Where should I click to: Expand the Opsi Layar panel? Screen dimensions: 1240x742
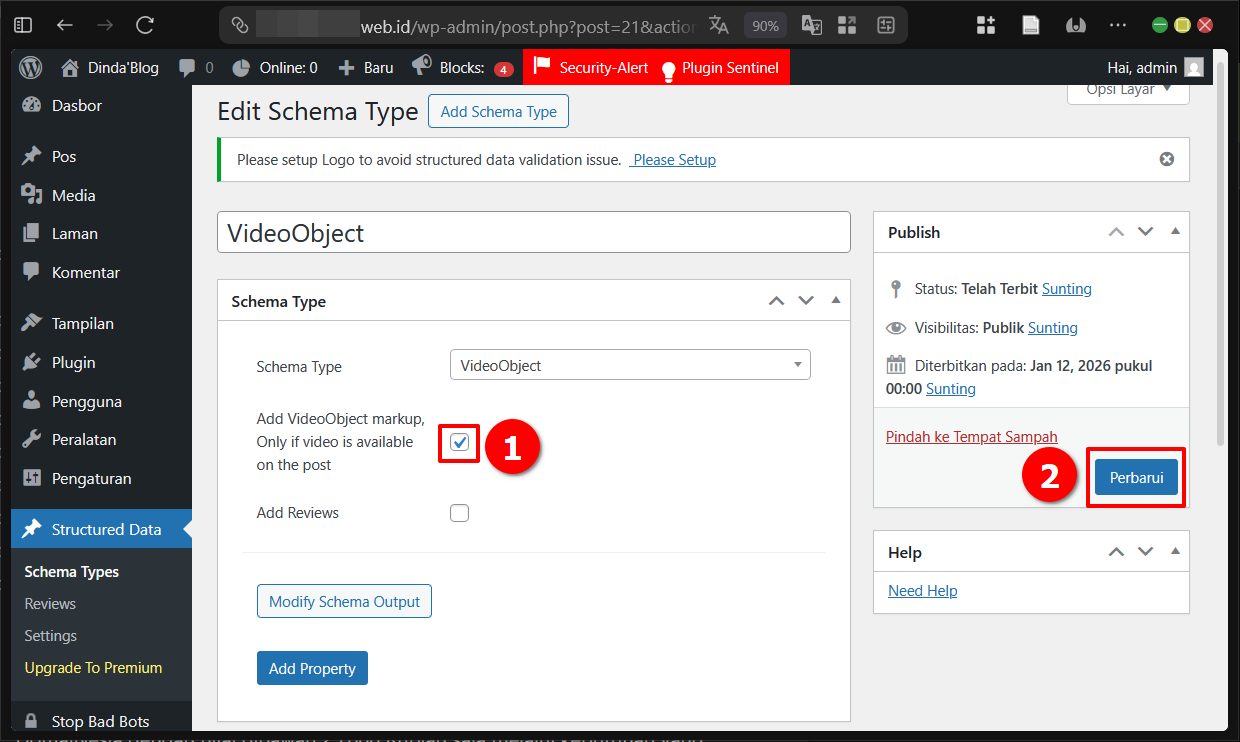1128,88
